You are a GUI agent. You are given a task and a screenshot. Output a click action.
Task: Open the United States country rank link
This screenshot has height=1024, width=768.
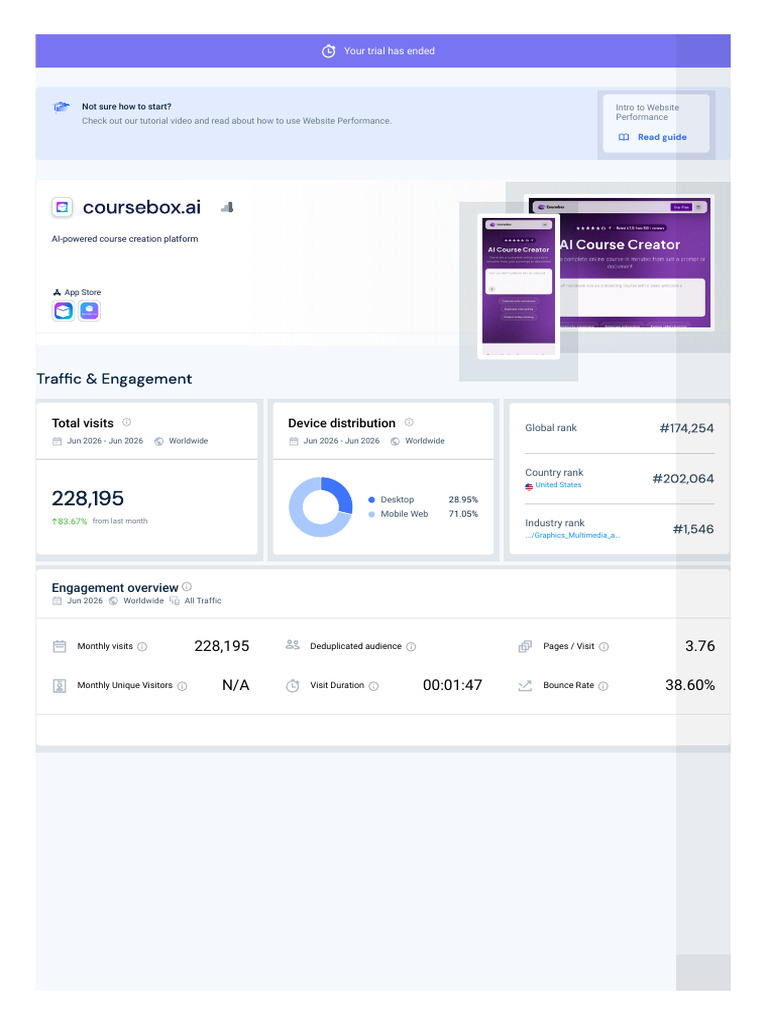(x=558, y=485)
